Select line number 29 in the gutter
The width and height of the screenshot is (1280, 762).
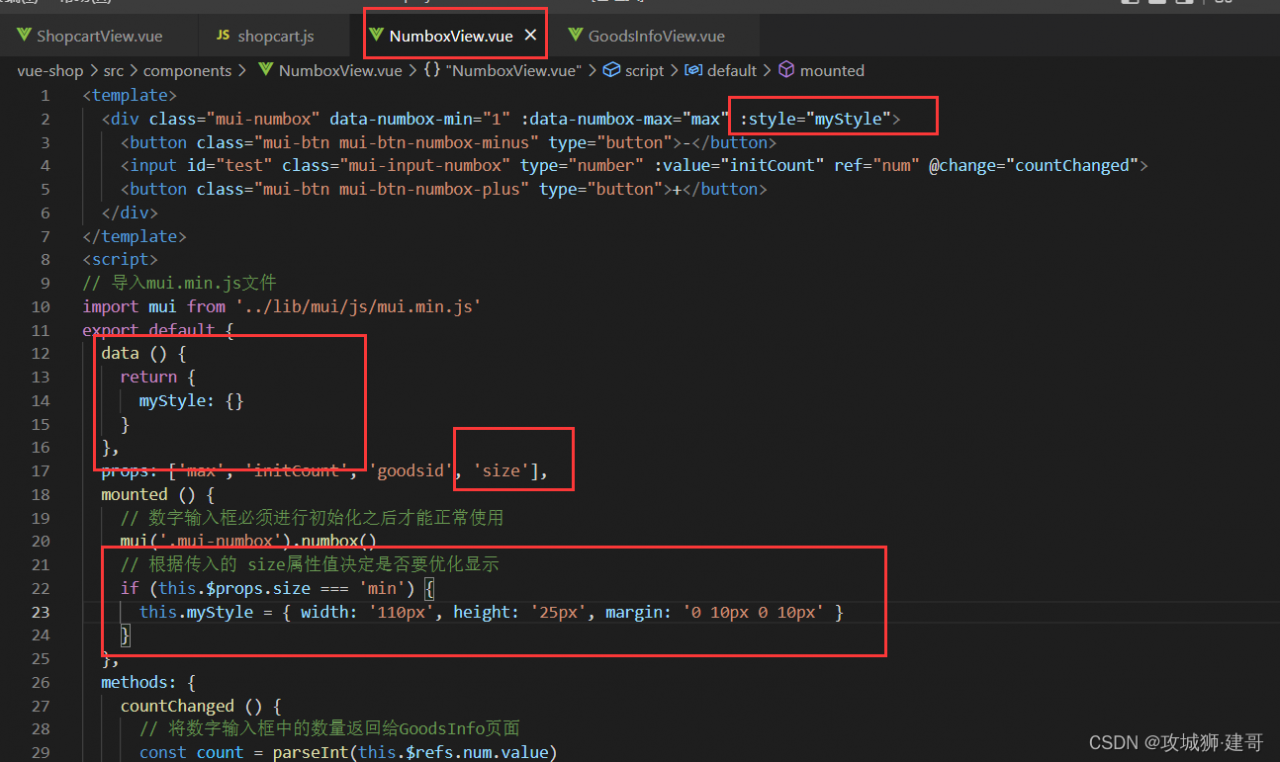click(40, 753)
